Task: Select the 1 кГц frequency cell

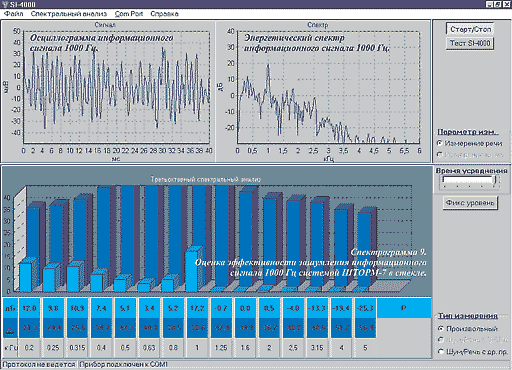Action: [197, 348]
